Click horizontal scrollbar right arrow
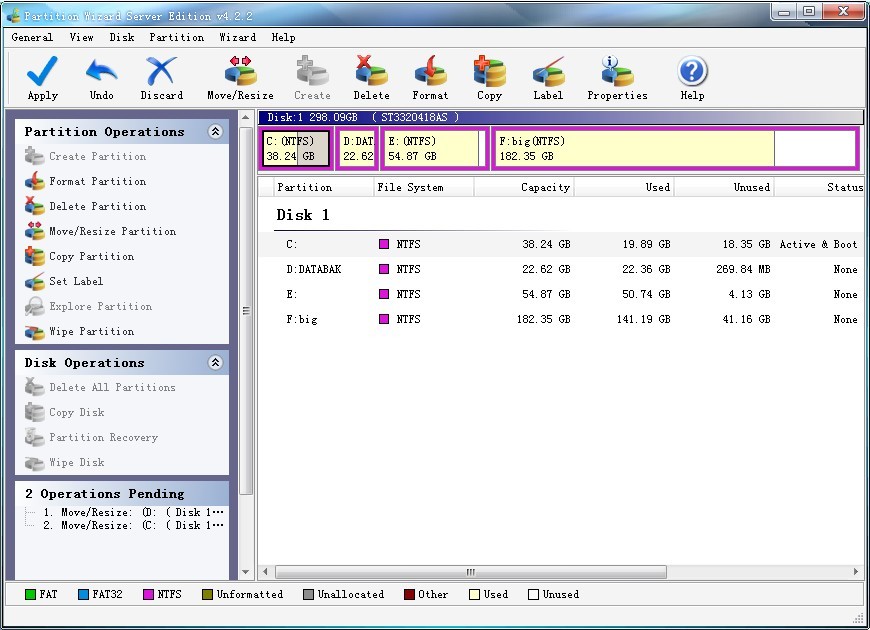The height and width of the screenshot is (630, 870). [856, 572]
